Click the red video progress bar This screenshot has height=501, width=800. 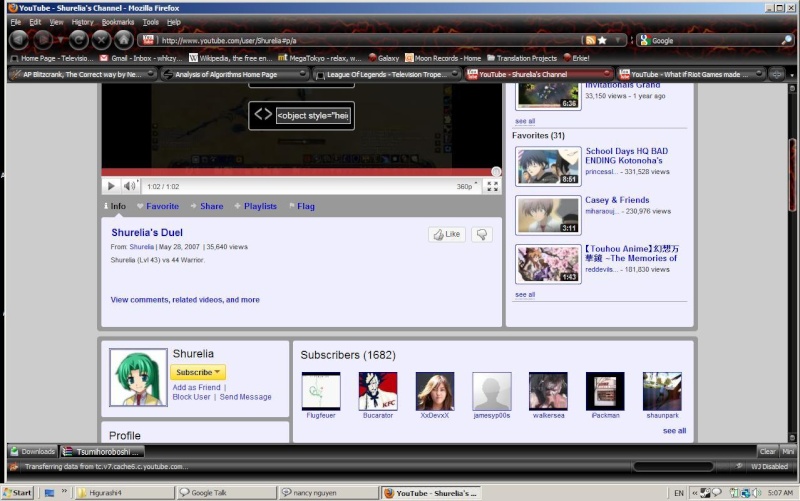301,172
